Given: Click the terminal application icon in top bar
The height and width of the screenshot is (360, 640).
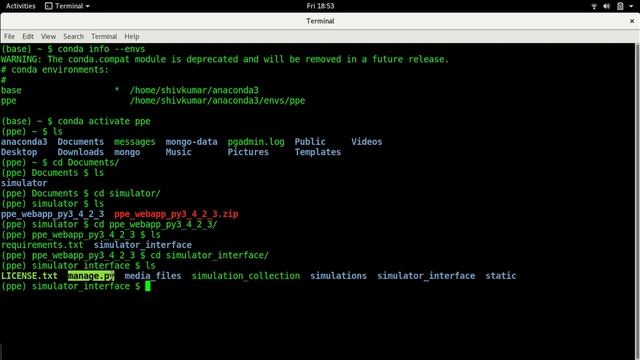Looking at the screenshot, I should pyautogui.click(x=49, y=6).
